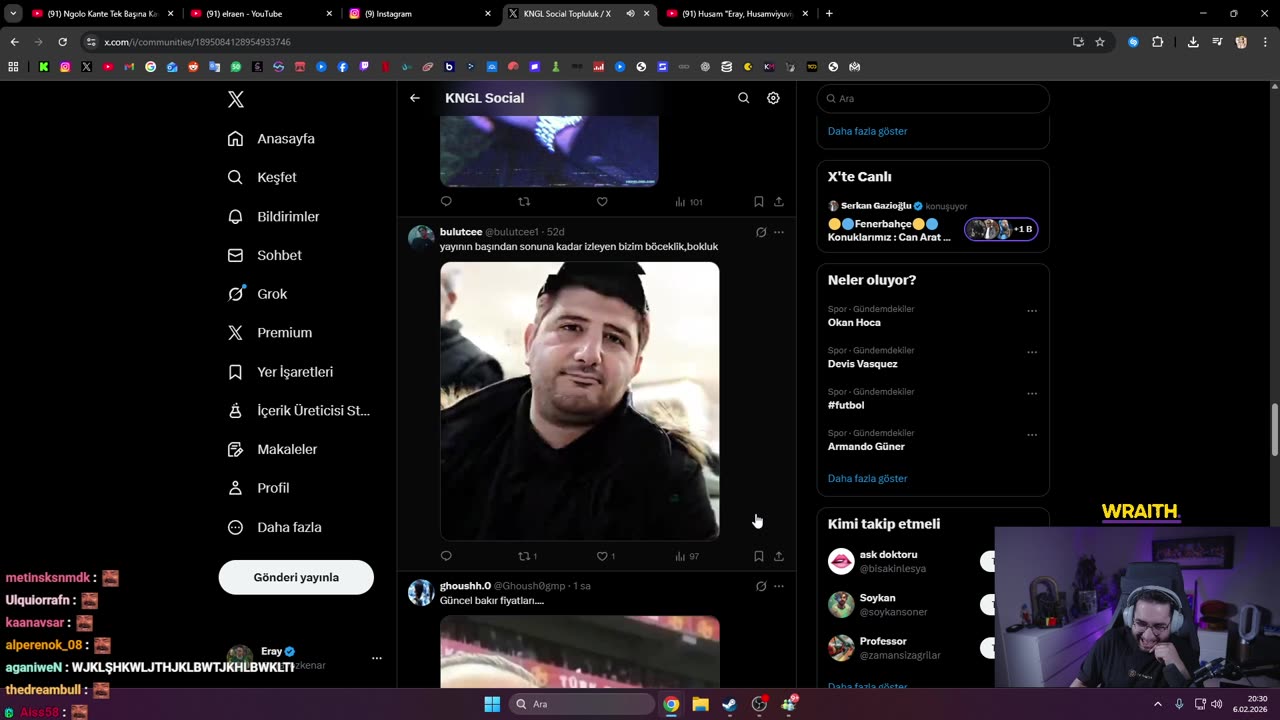
Task: Open Eray account menu dots
Action: tap(377, 658)
